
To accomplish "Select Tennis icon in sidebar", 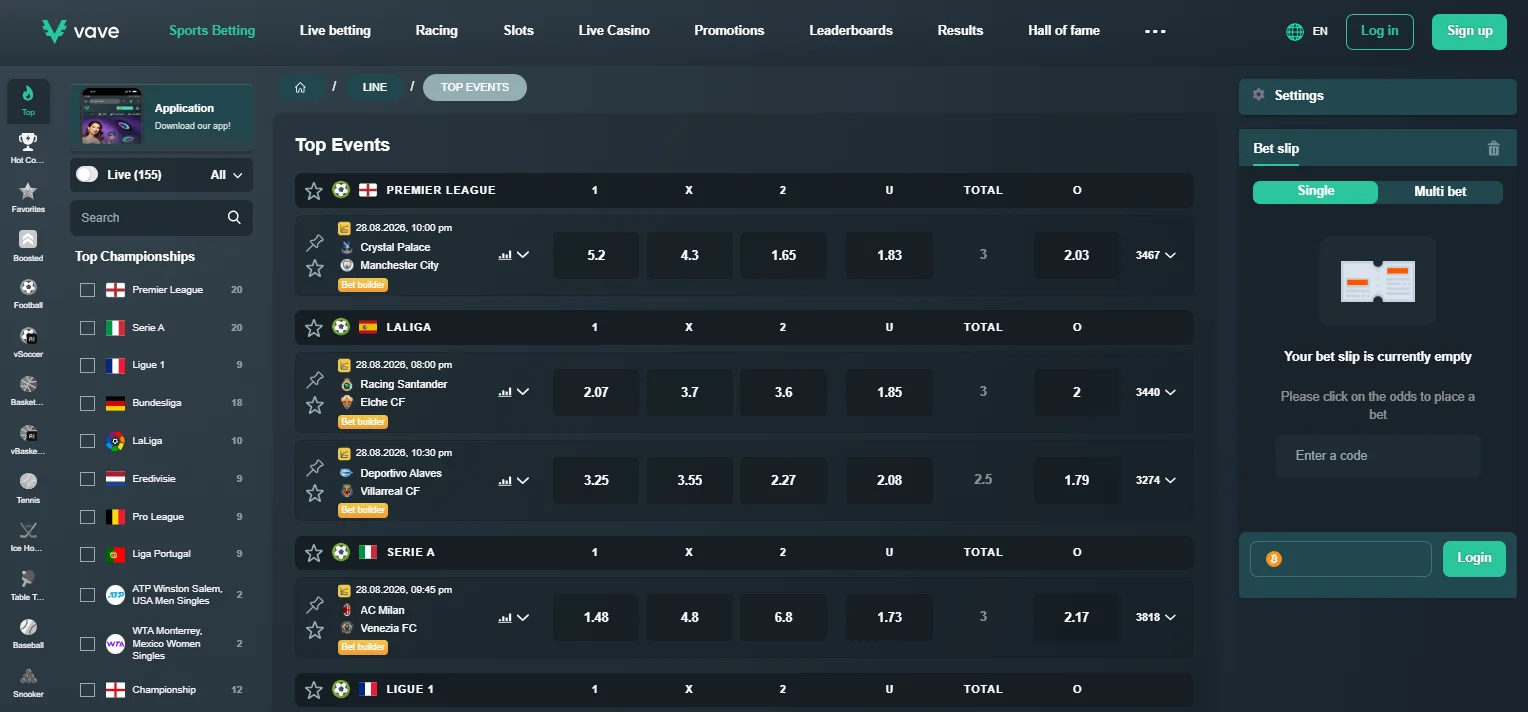I will tap(28, 481).
